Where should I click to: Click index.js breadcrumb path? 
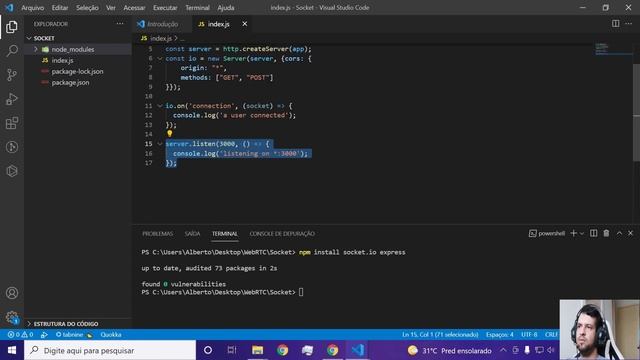(x=161, y=38)
